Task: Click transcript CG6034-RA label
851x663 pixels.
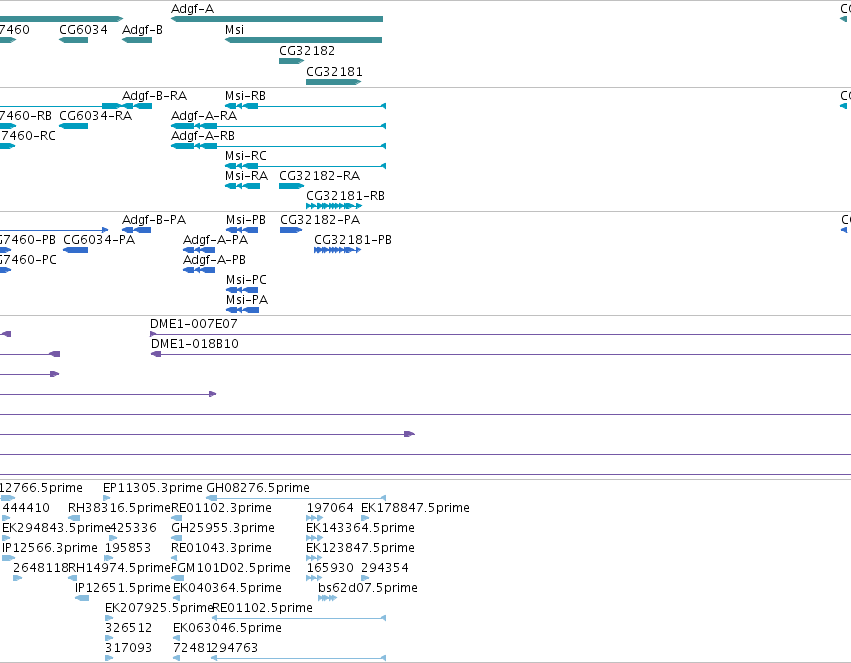Action: click(96, 116)
